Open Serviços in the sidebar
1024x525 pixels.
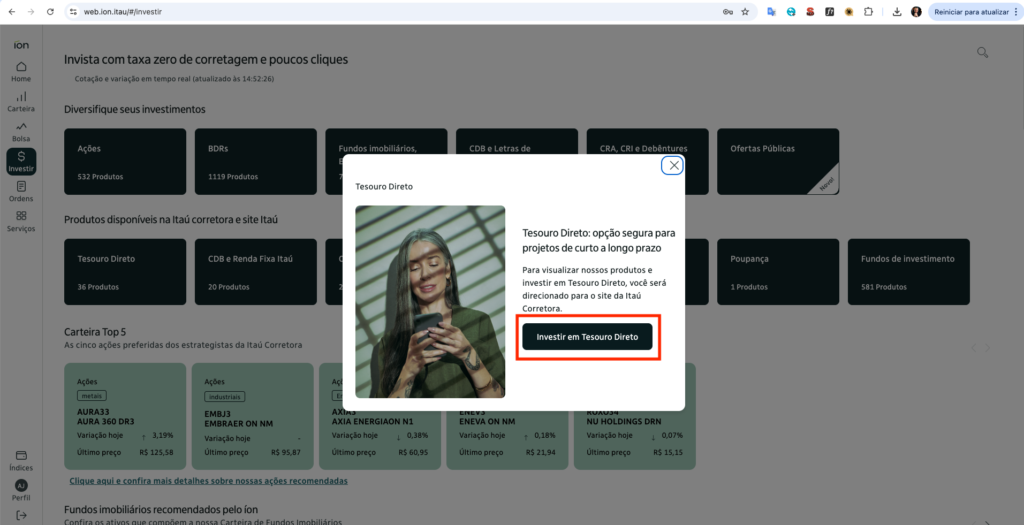pos(21,221)
